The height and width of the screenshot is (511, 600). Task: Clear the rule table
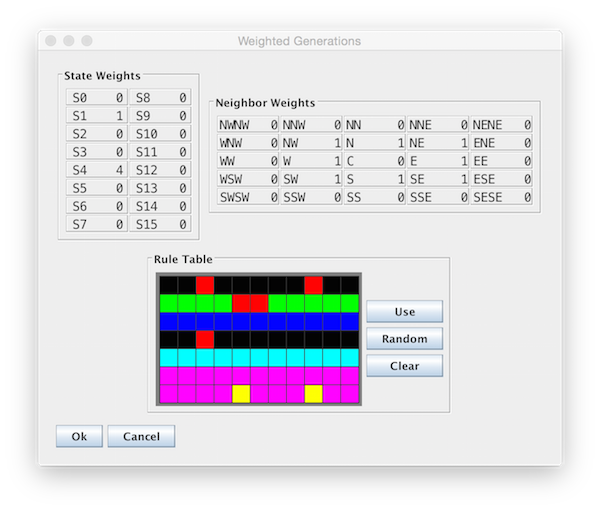click(404, 366)
